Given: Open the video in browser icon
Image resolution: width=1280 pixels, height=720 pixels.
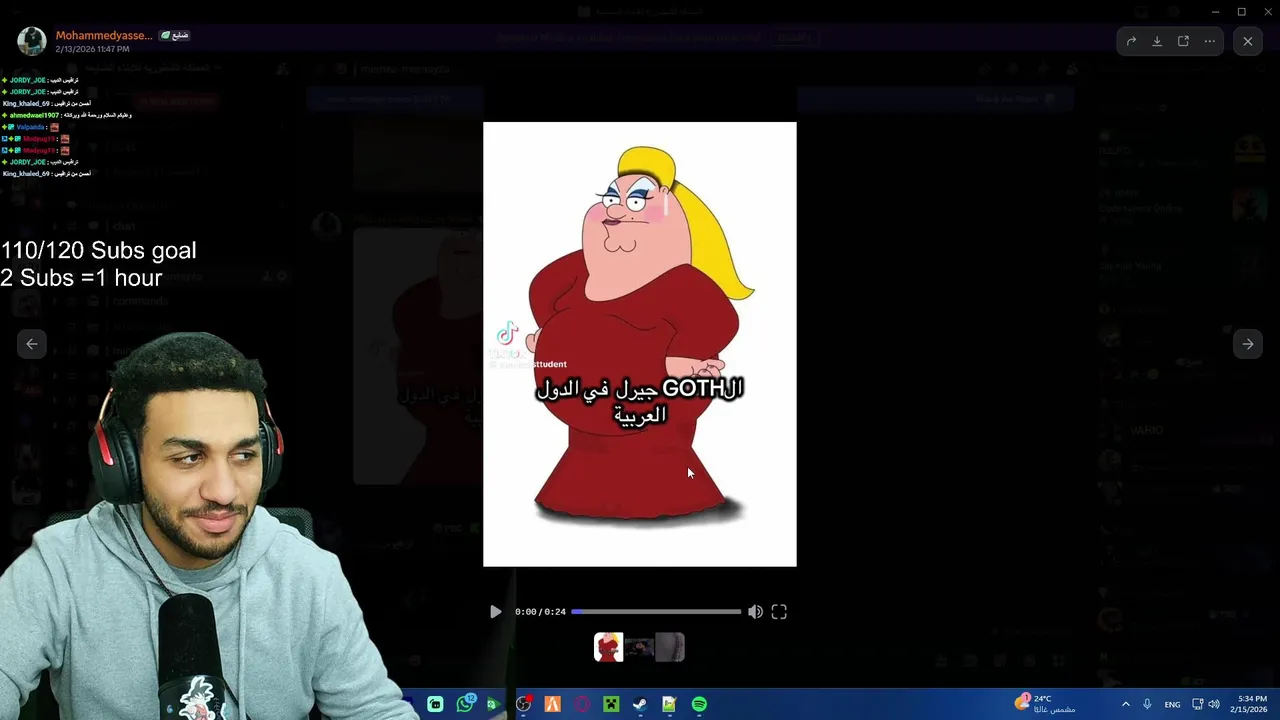Looking at the screenshot, I should [1183, 41].
